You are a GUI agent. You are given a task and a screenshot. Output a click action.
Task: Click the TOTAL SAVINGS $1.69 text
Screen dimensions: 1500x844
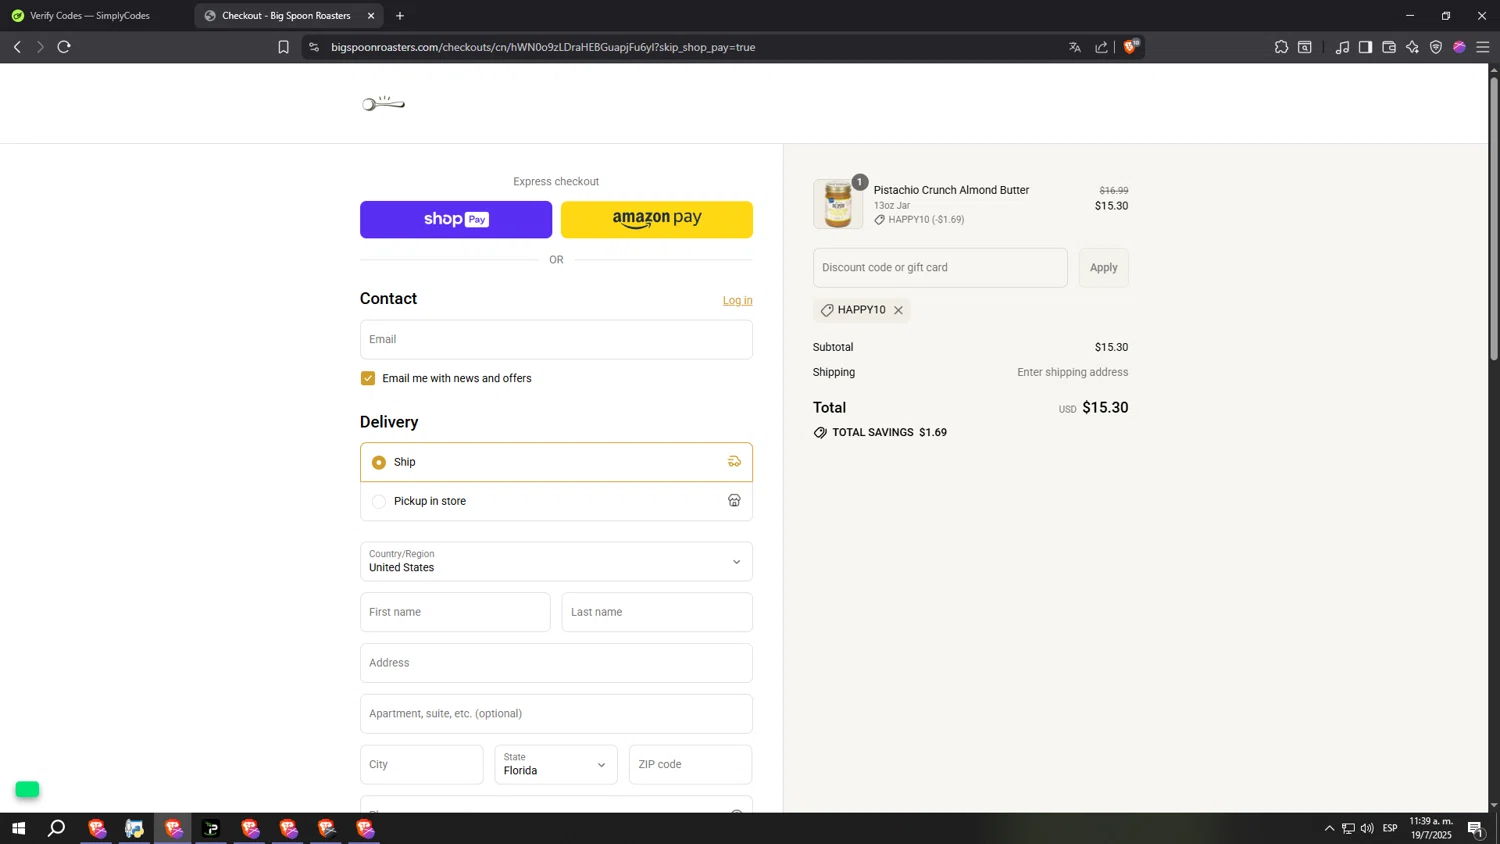click(x=889, y=433)
